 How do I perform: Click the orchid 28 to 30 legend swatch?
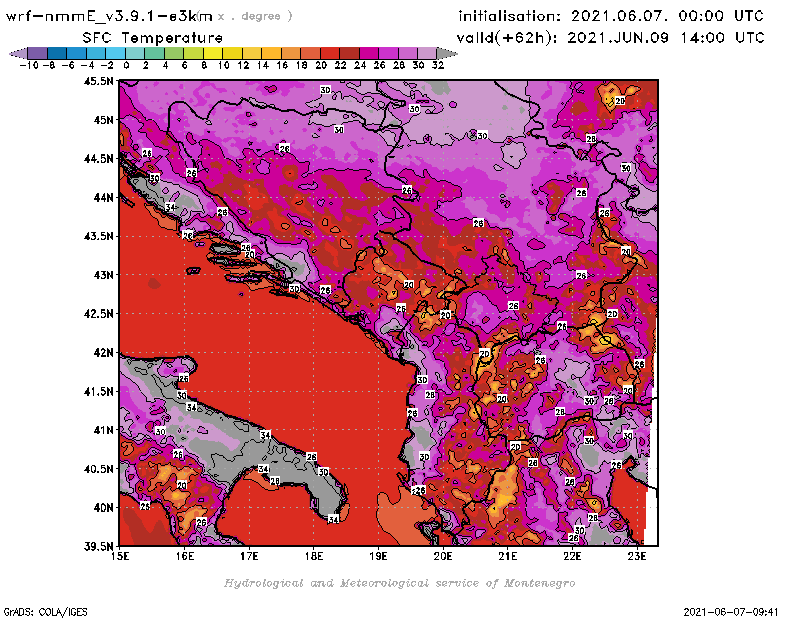click(408, 53)
